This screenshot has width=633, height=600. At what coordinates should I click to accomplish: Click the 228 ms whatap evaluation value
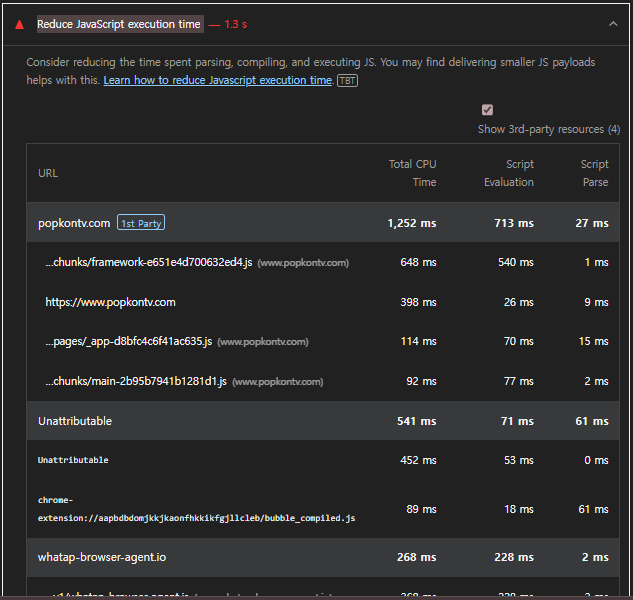(514, 557)
